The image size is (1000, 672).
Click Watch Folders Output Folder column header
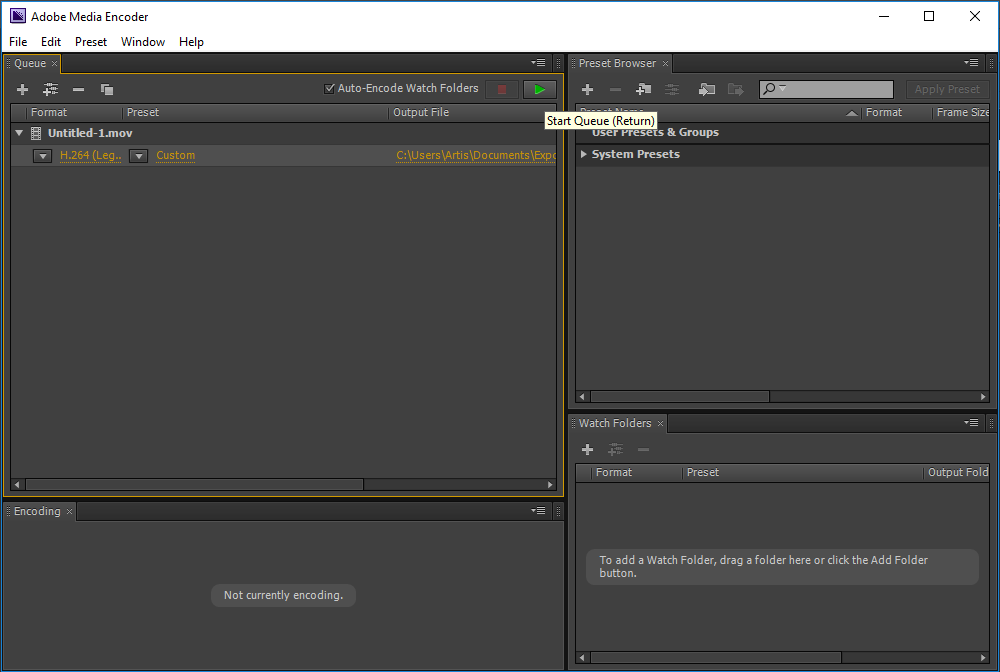coord(958,472)
